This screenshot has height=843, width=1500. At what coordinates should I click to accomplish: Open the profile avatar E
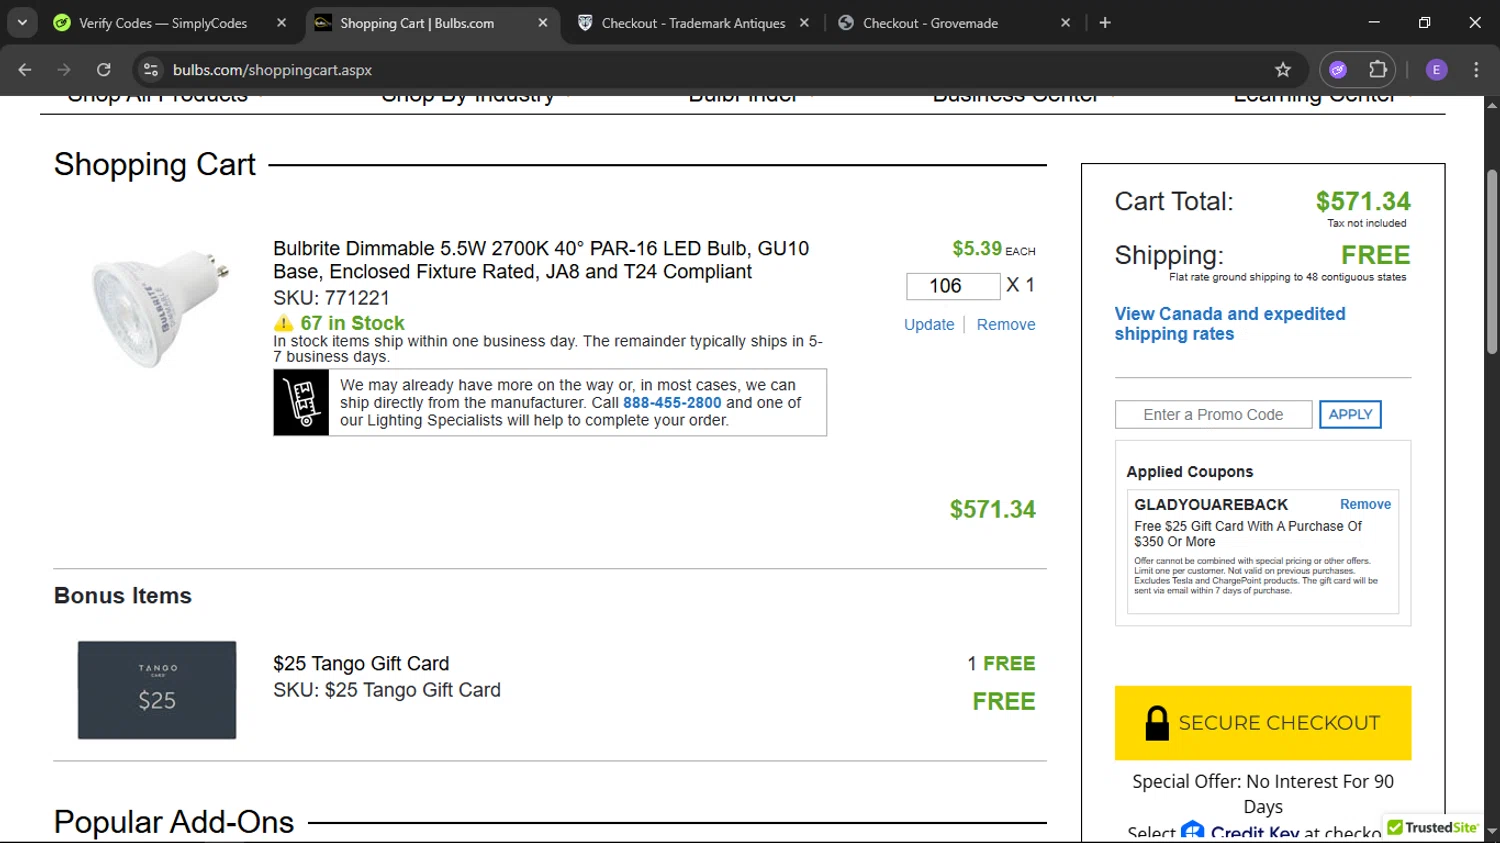tap(1436, 70)
